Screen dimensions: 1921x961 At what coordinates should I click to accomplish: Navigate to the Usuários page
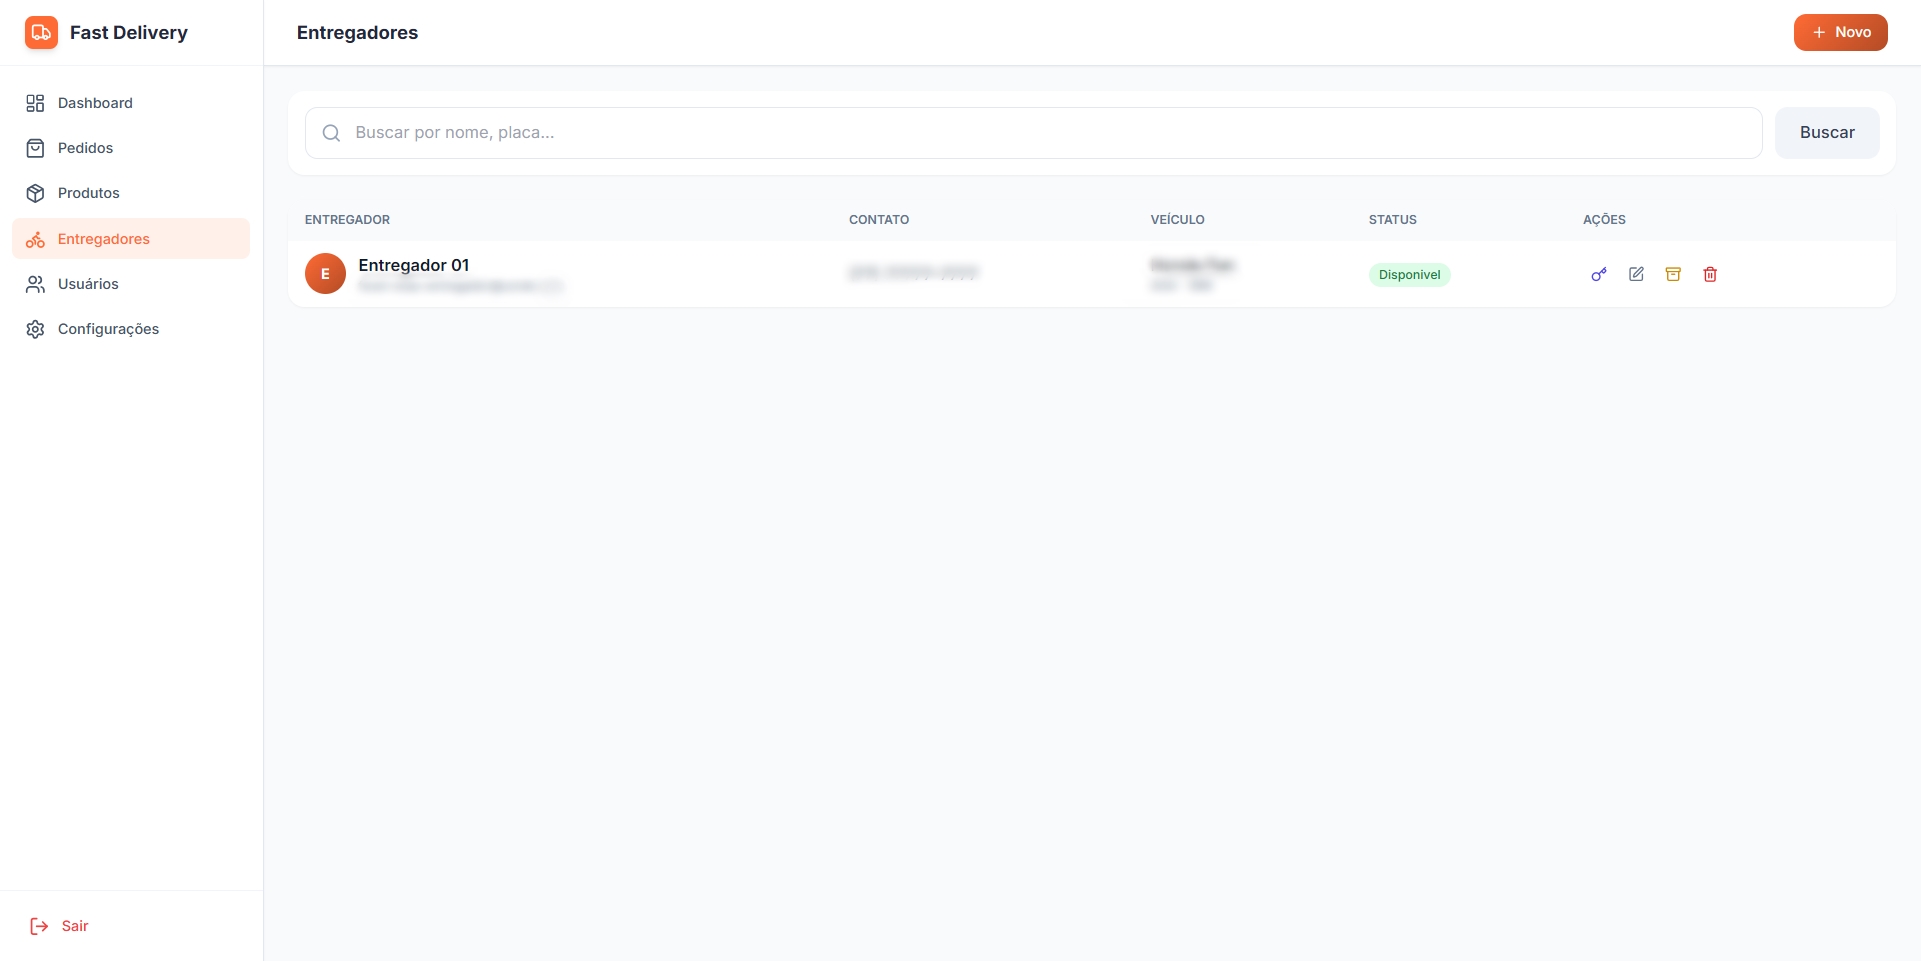88,284
